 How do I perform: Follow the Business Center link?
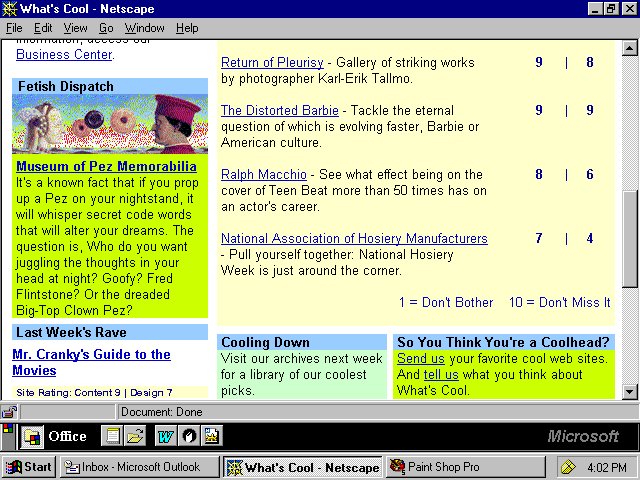[64, 54]
